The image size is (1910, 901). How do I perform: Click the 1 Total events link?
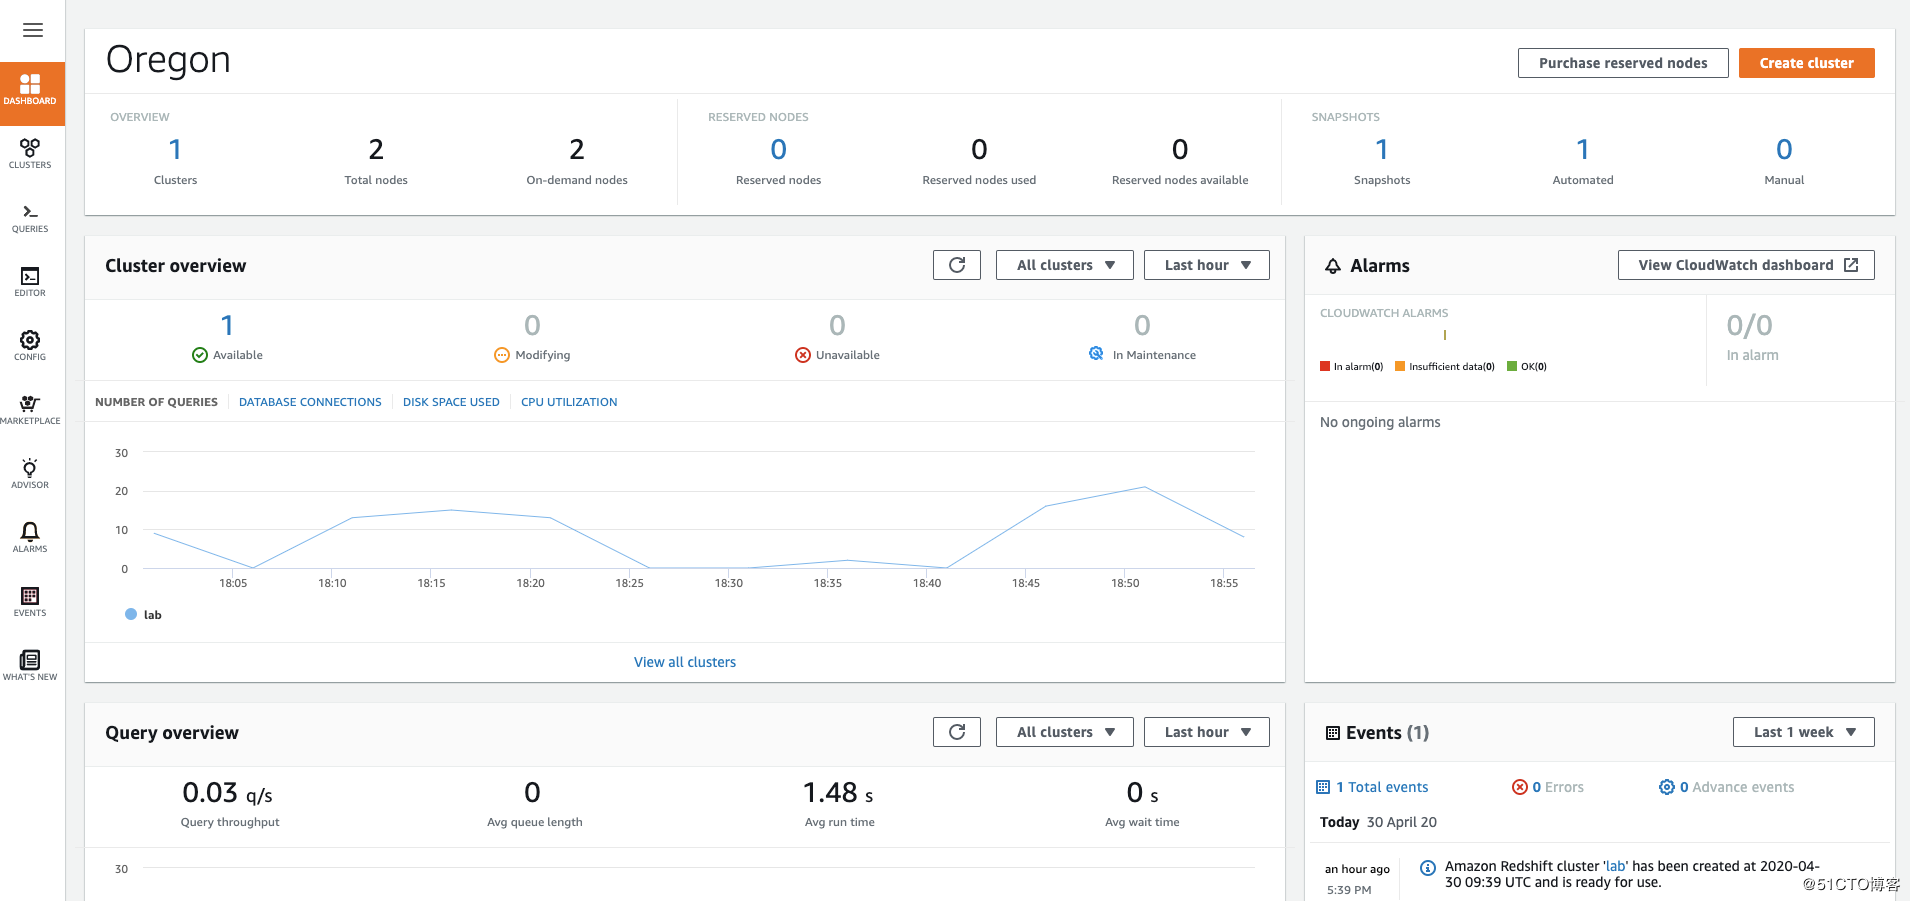(x=1382, y=787)
